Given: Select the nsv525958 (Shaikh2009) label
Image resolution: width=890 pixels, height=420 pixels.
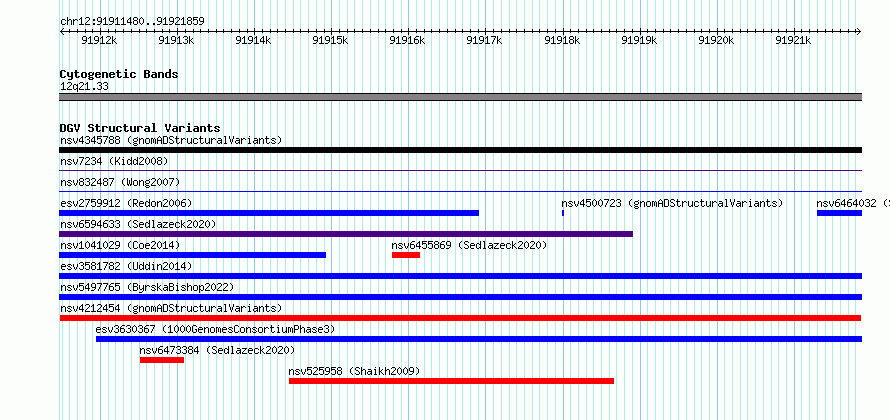Looking at the screenshot, I should 354,371.
